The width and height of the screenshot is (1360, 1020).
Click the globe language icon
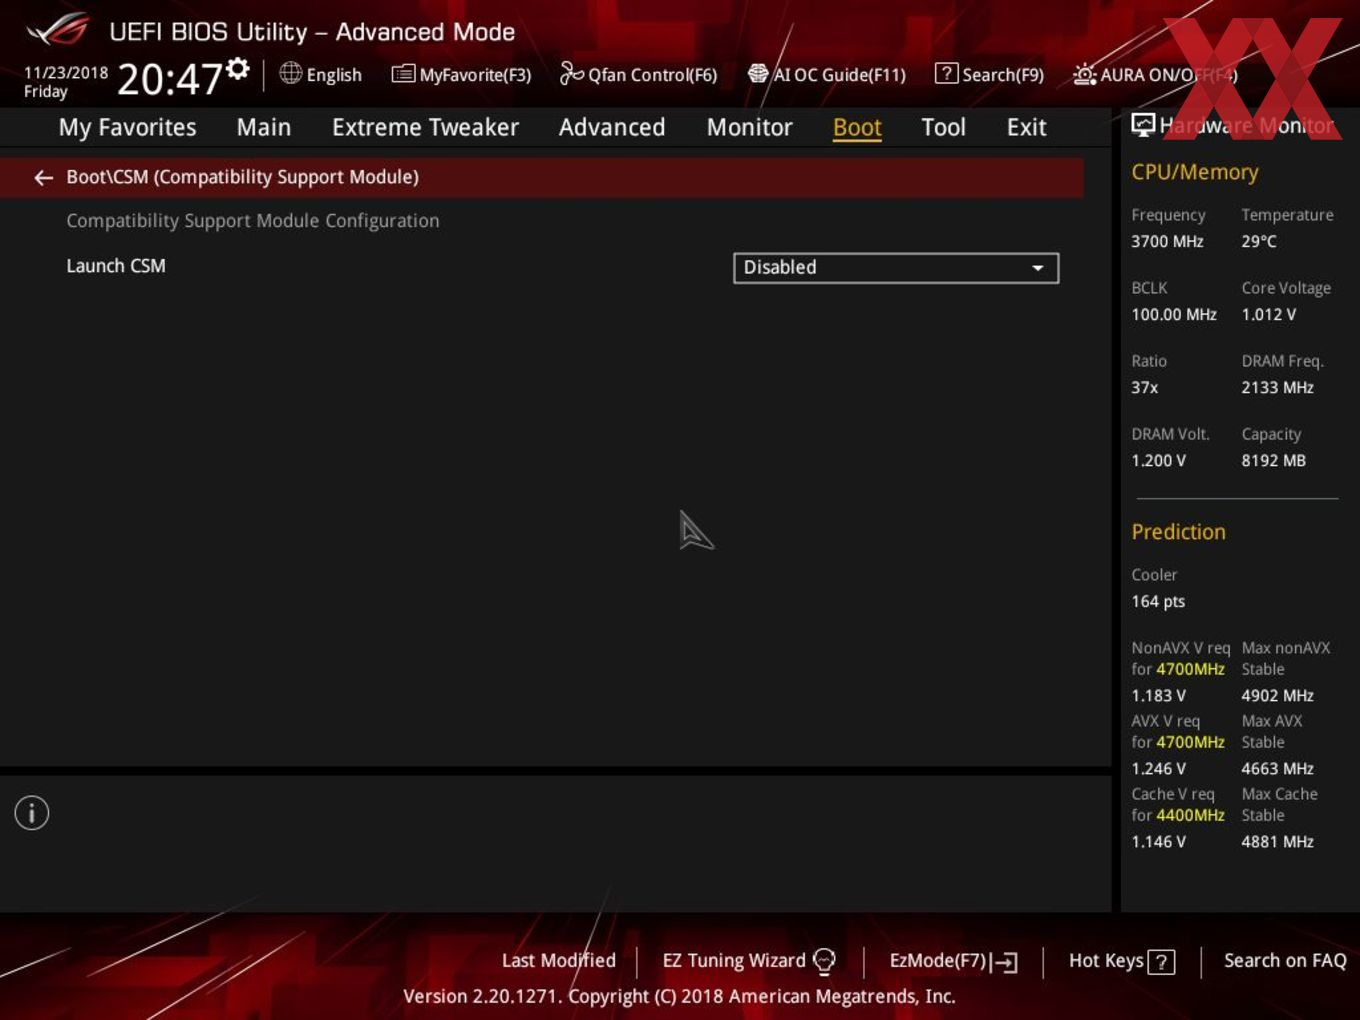290,73
